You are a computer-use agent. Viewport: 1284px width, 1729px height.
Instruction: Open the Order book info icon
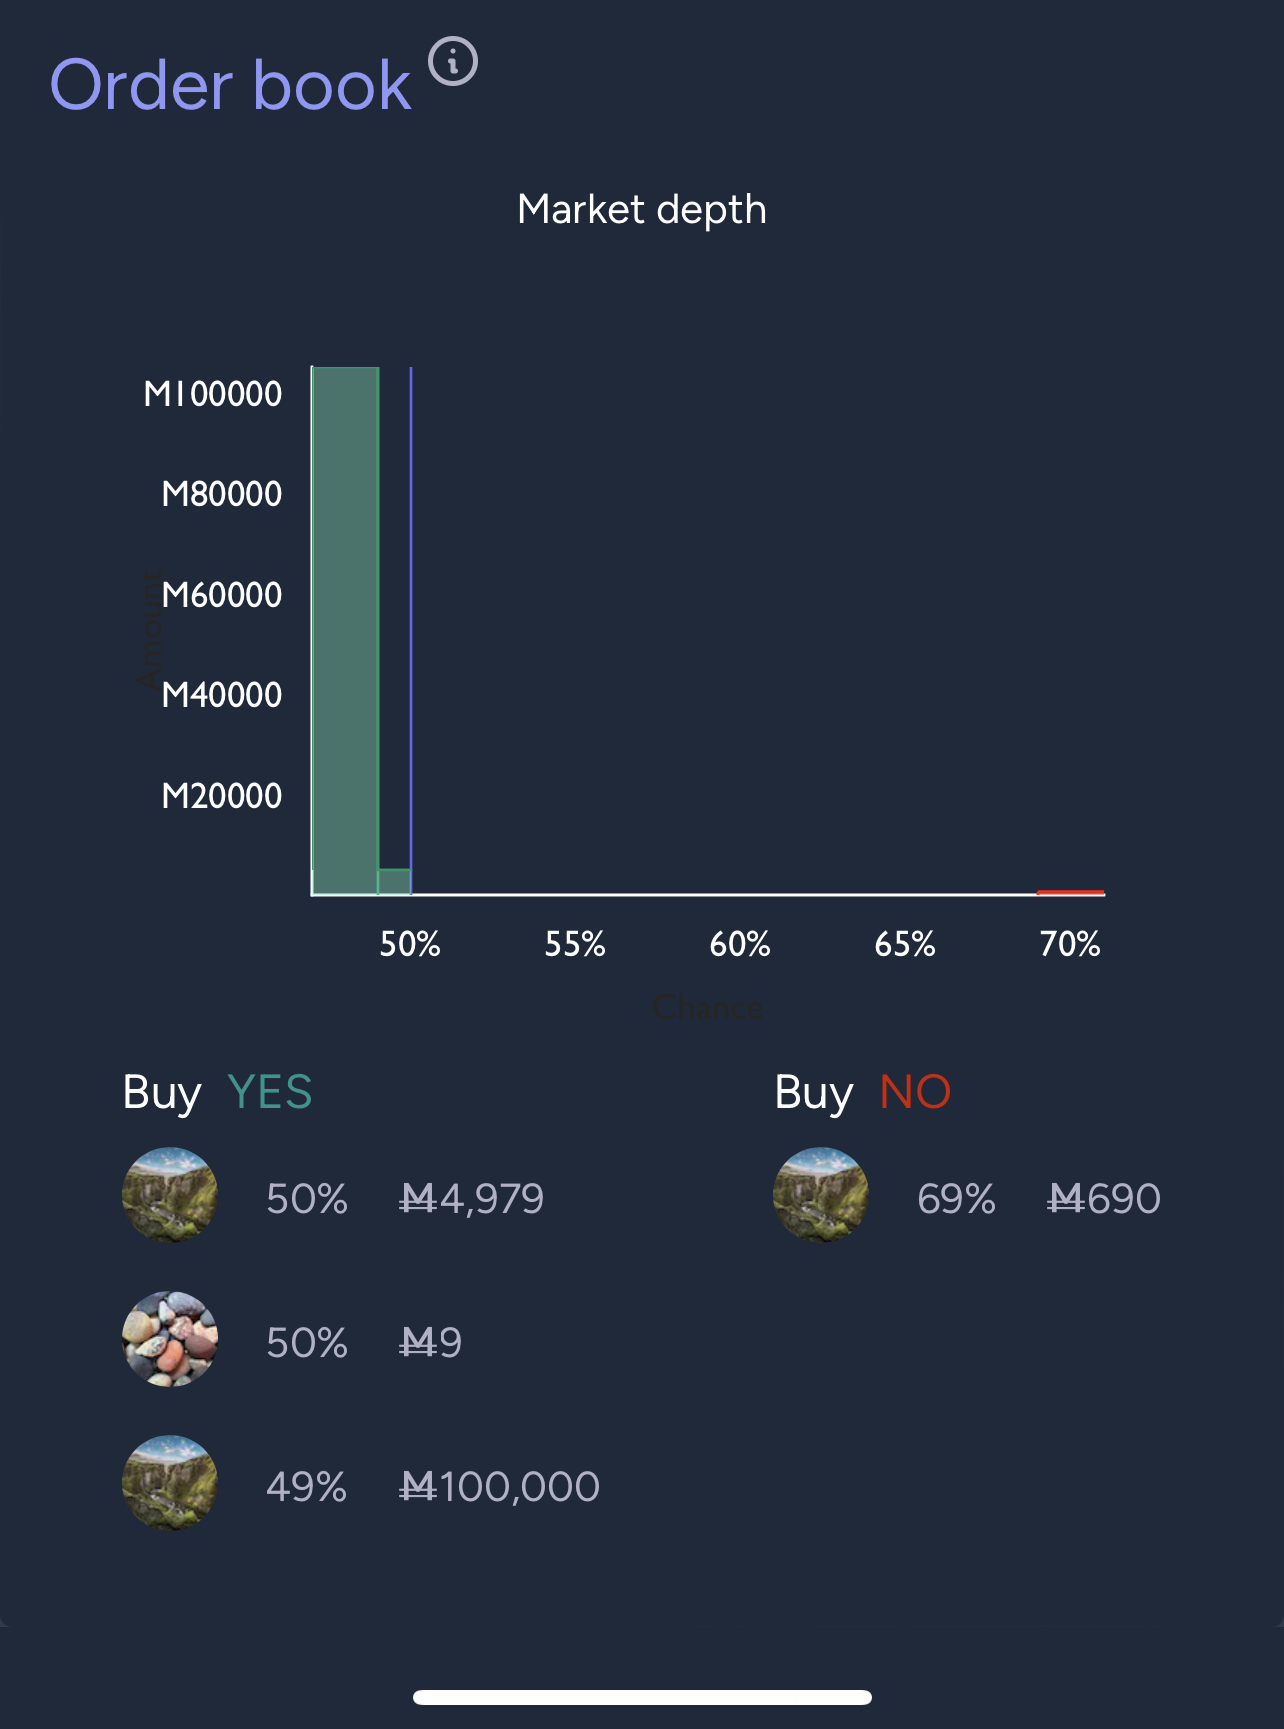453,62
